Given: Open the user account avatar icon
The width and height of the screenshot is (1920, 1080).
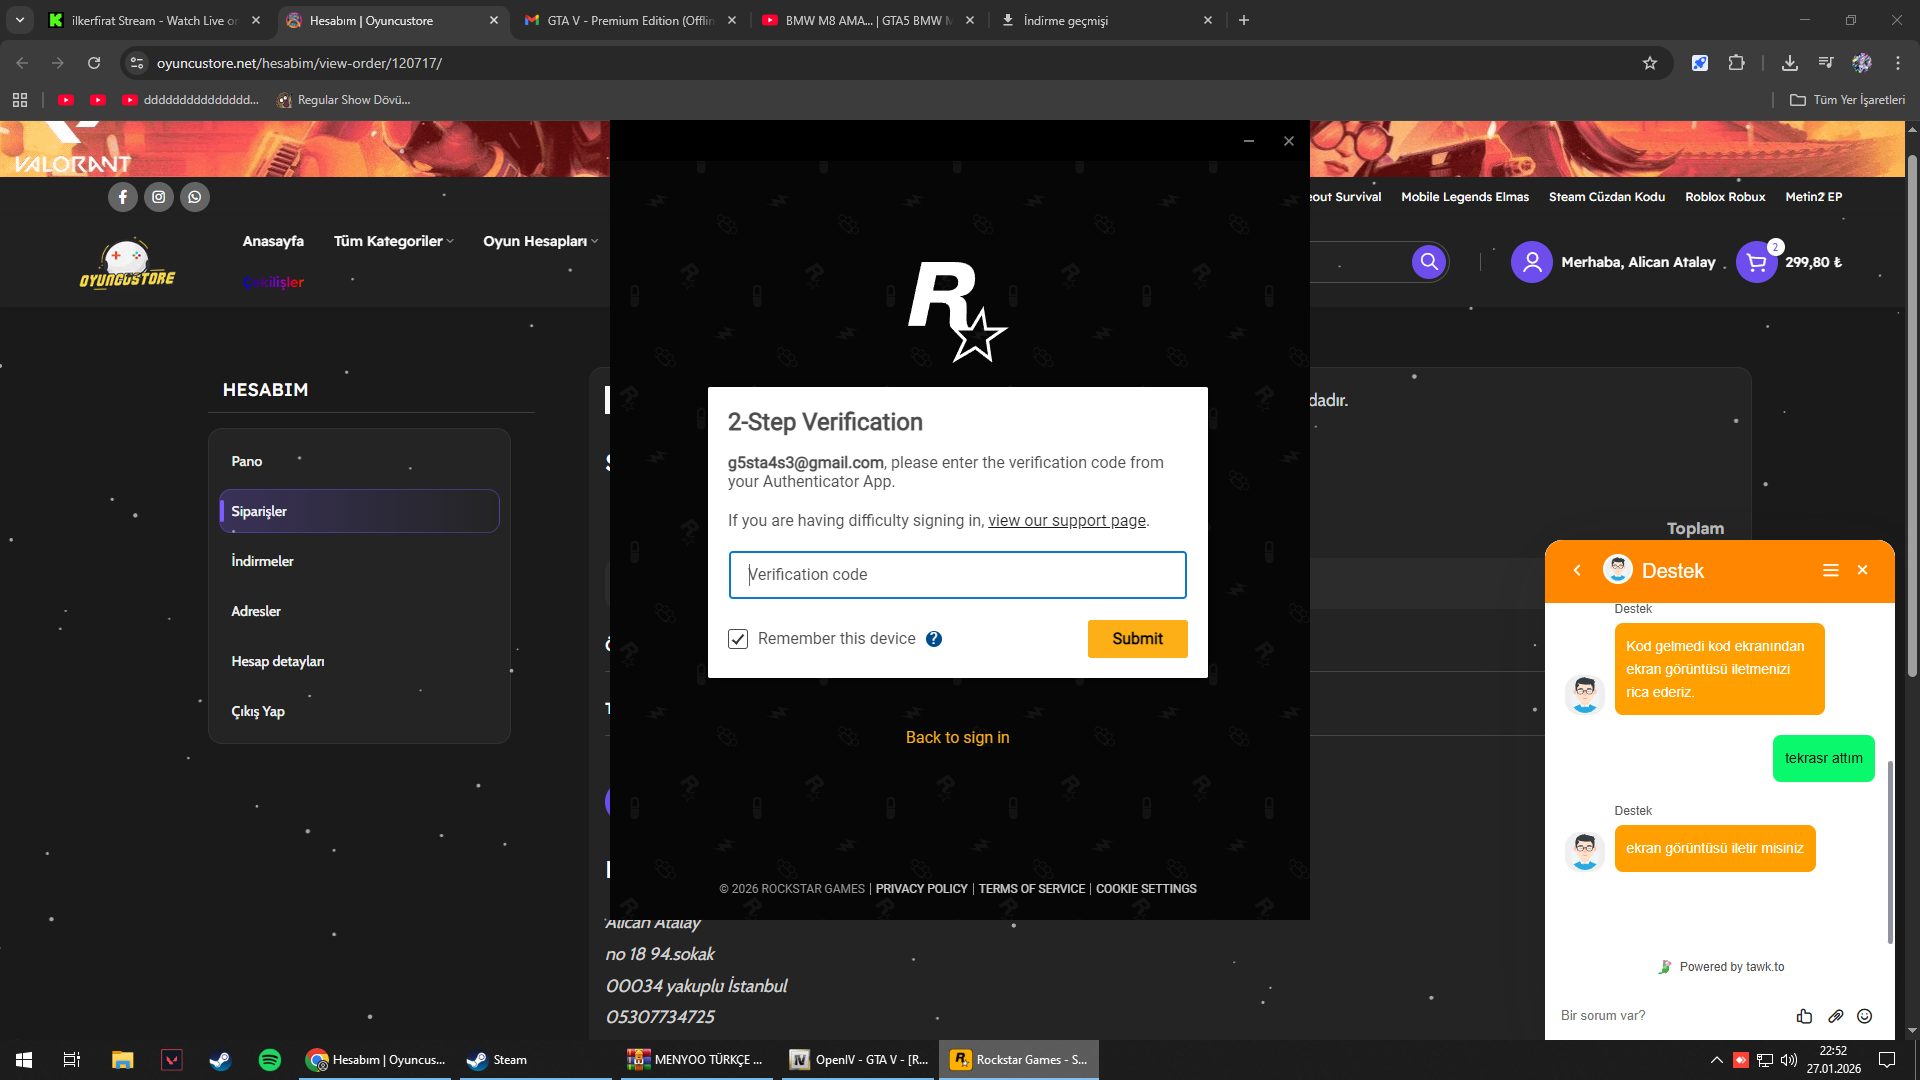Looking at the screenshot, I should pyautogui.click(x=1531, y=262).
